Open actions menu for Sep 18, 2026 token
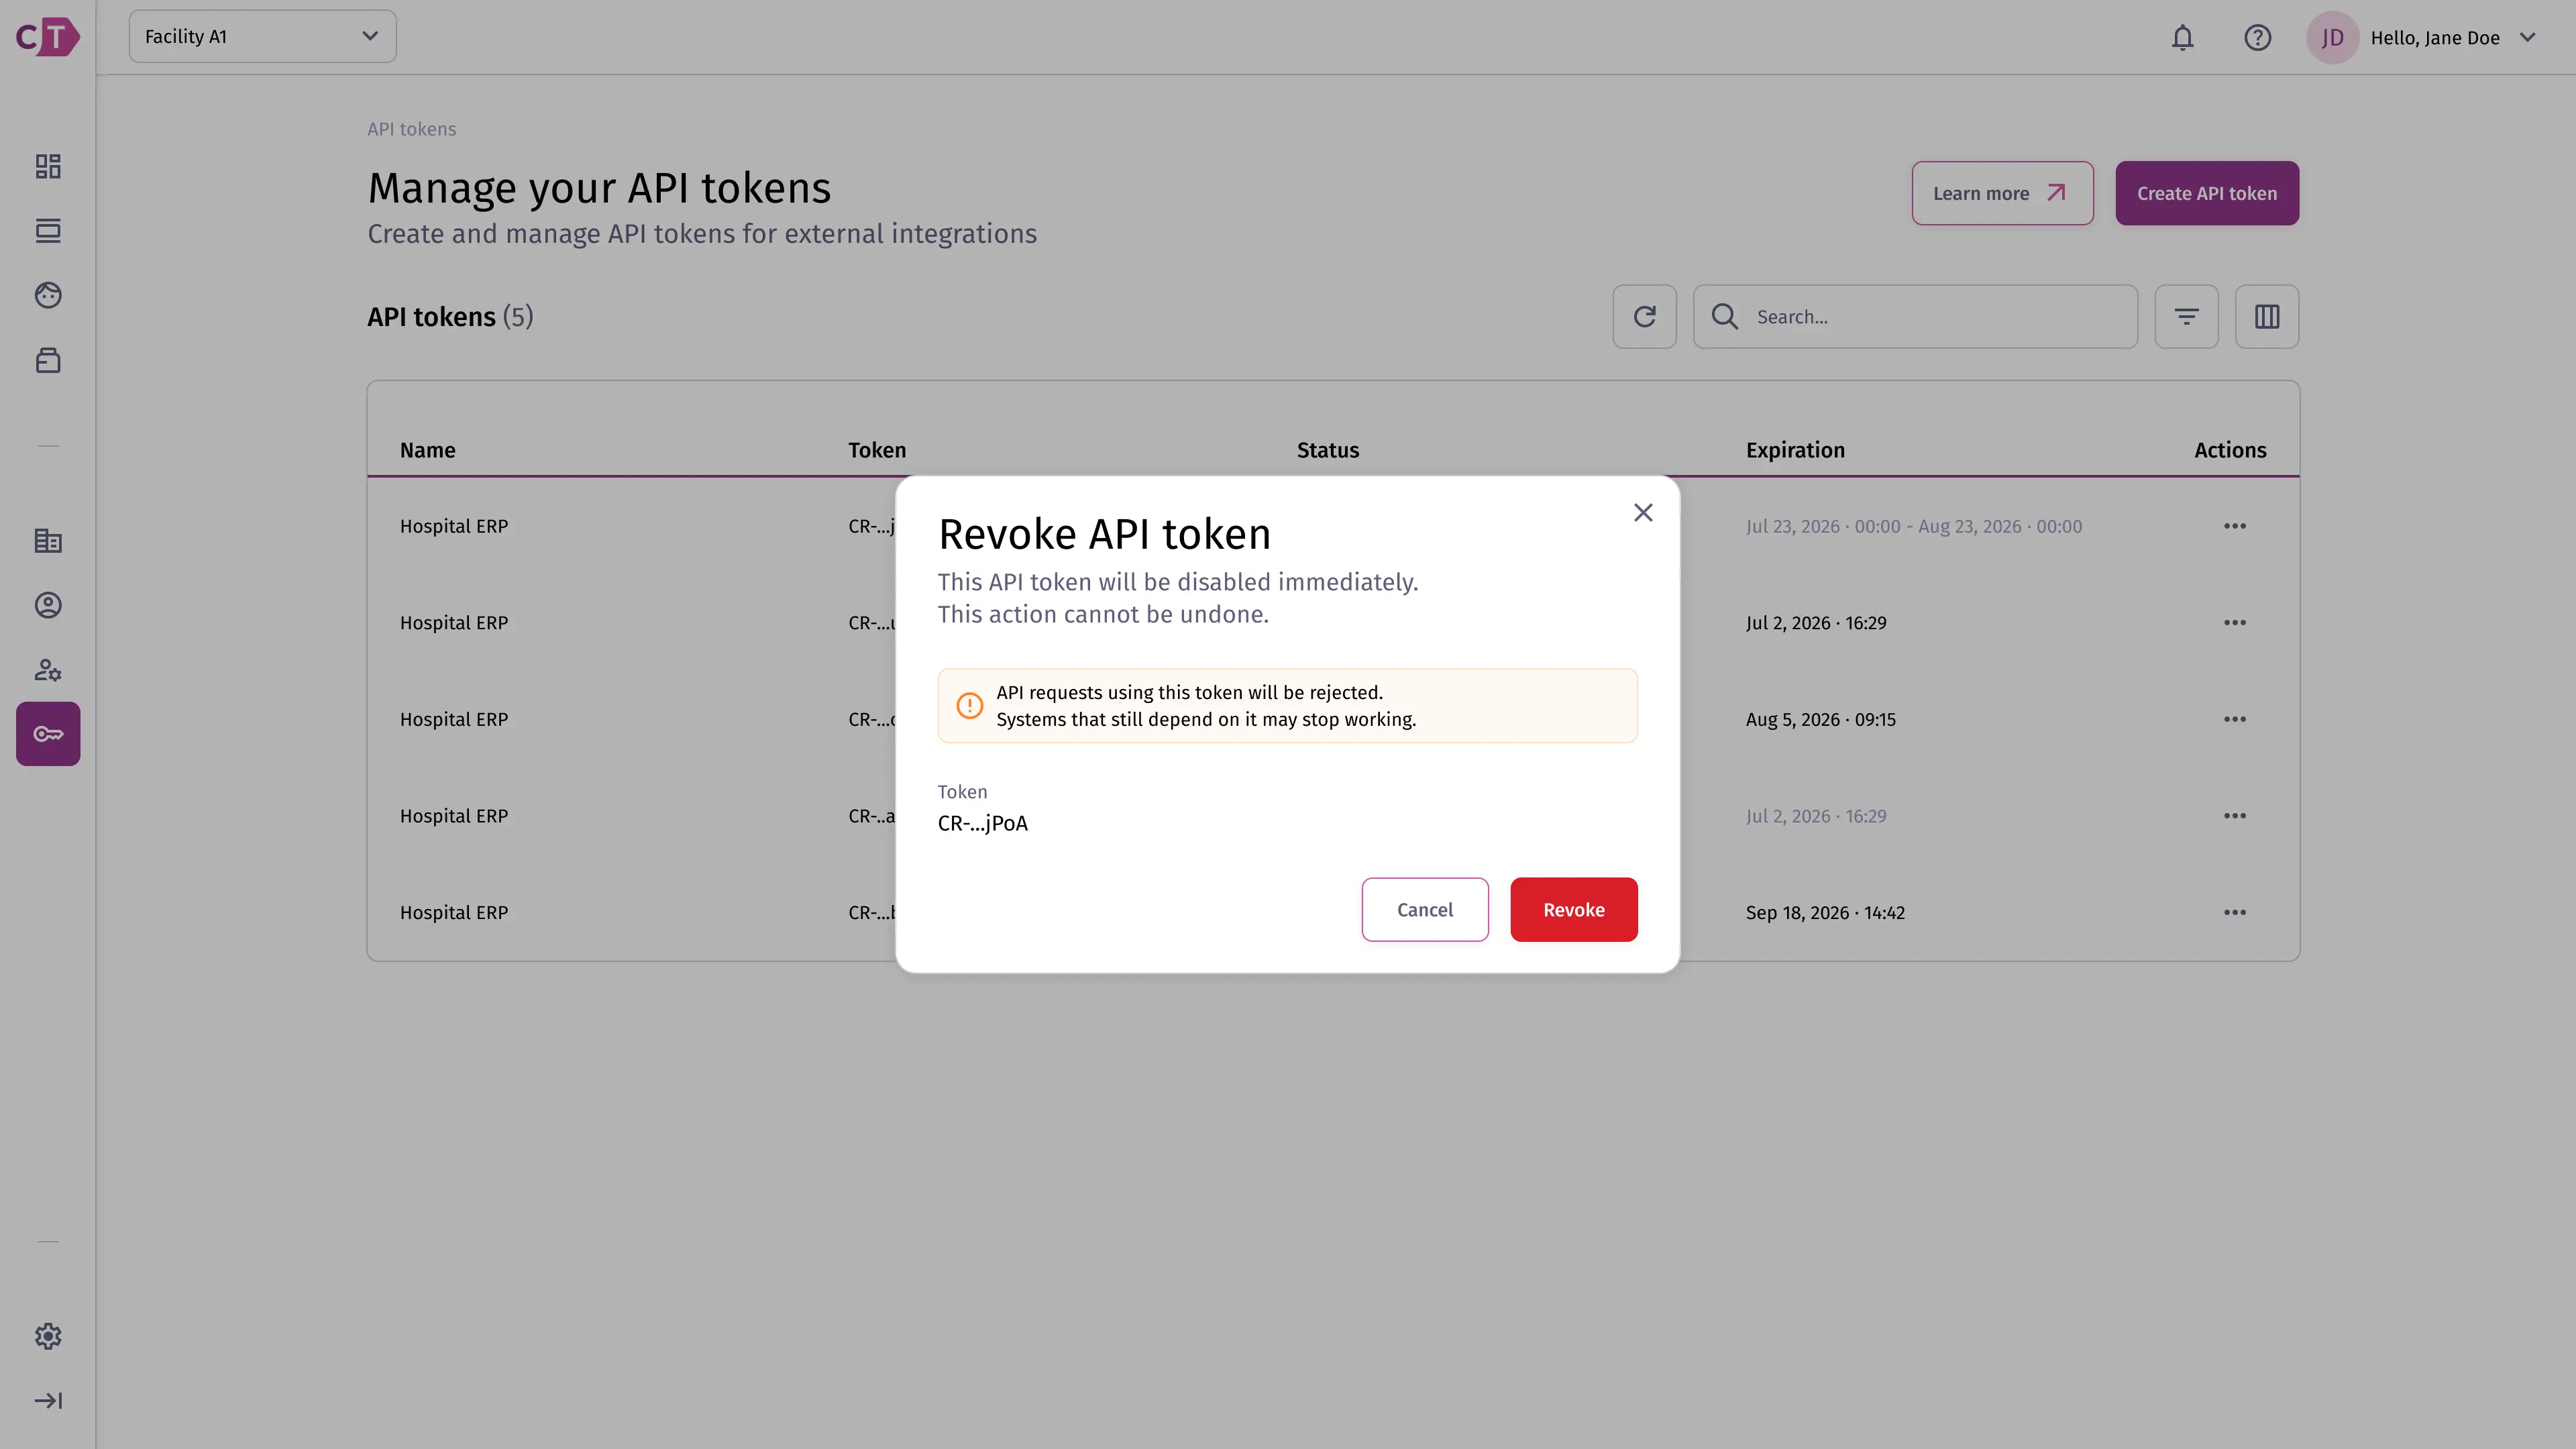2576x1449 pixels. click(2234, 913)
